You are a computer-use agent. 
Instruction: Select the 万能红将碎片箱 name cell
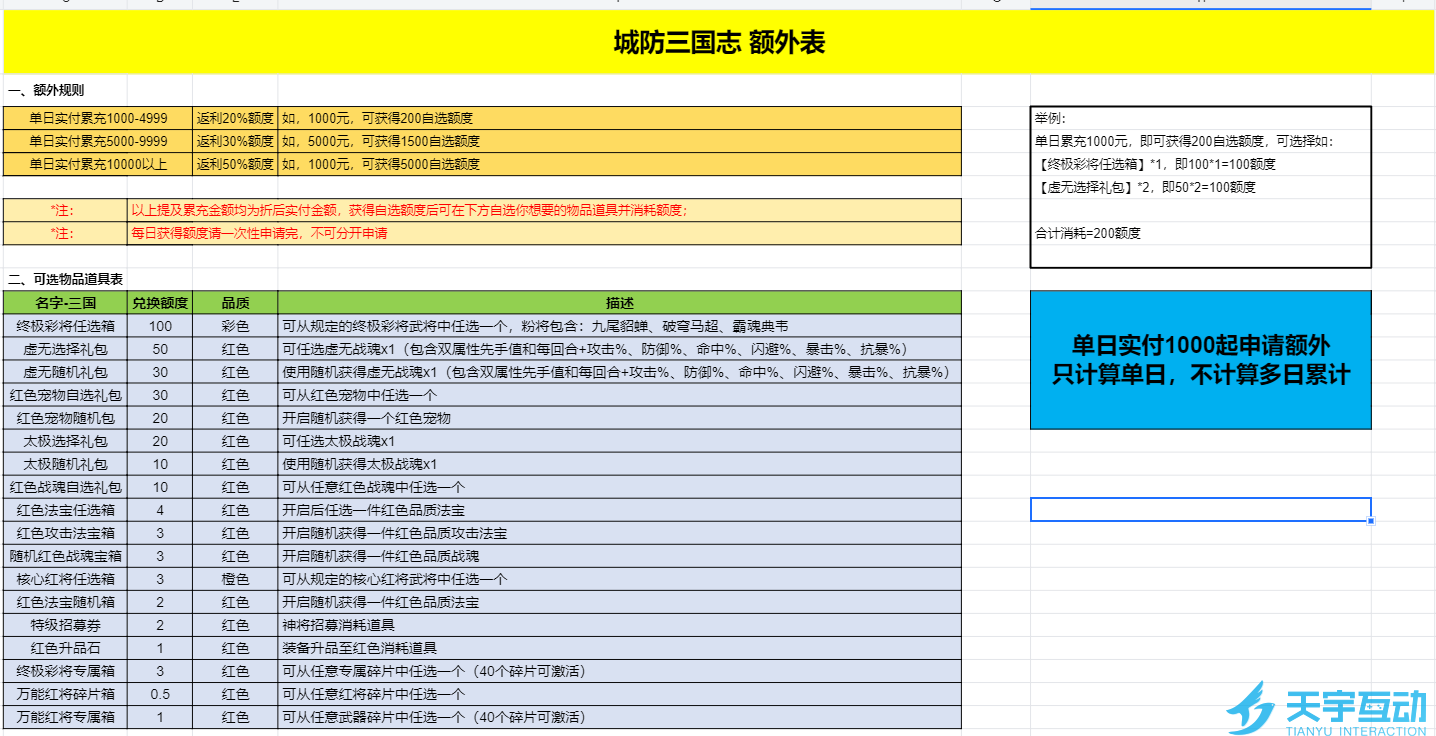[x=65, y=694]
